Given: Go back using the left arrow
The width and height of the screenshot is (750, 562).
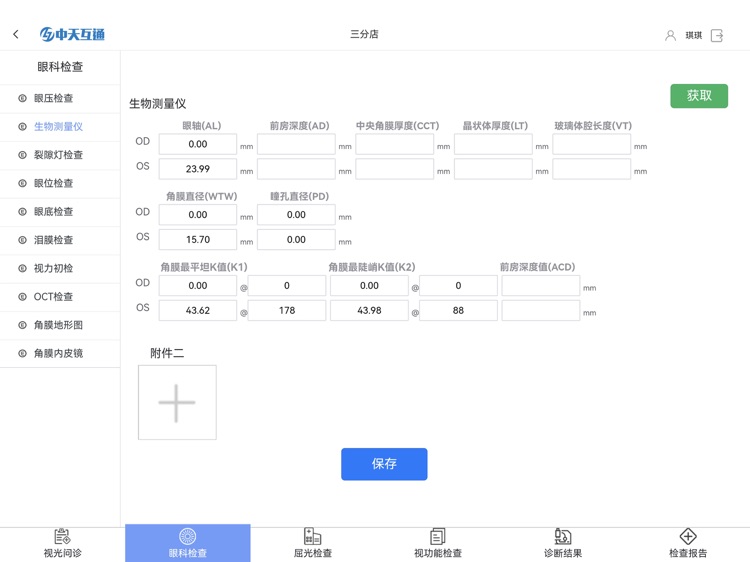Looking at the screenshot, I should pos(16,34).
